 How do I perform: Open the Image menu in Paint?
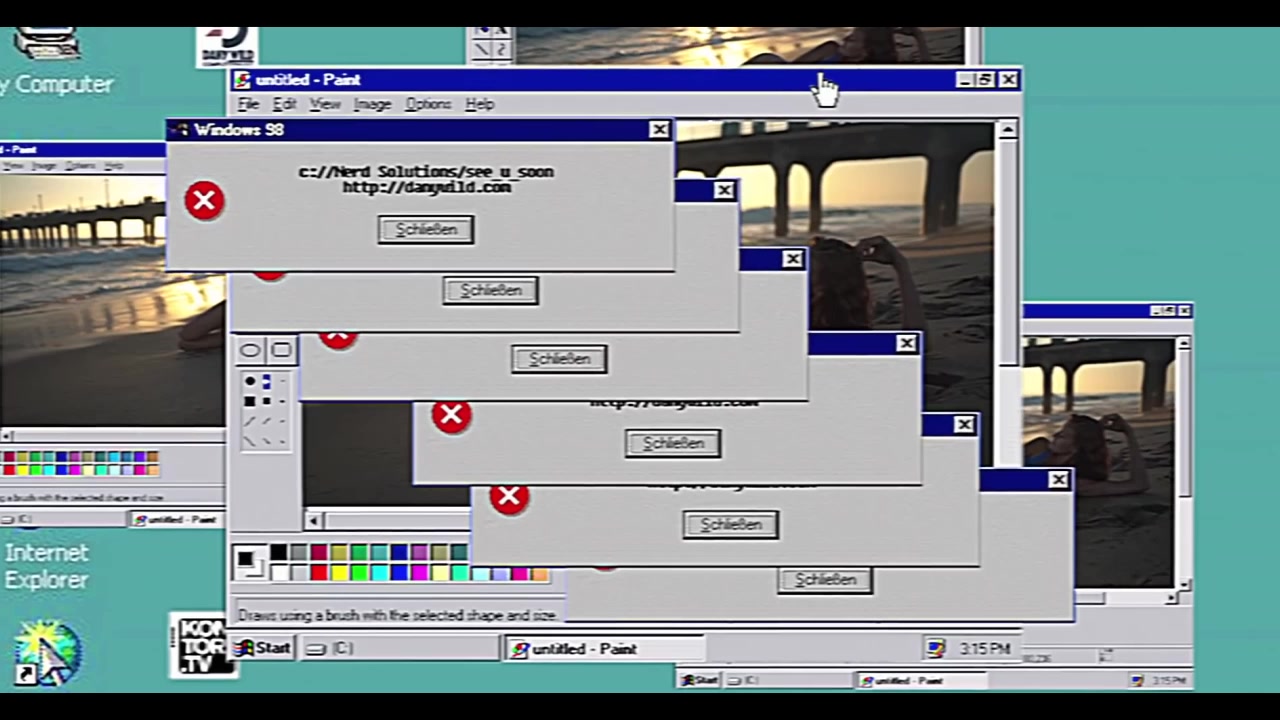tap(372, 104)
